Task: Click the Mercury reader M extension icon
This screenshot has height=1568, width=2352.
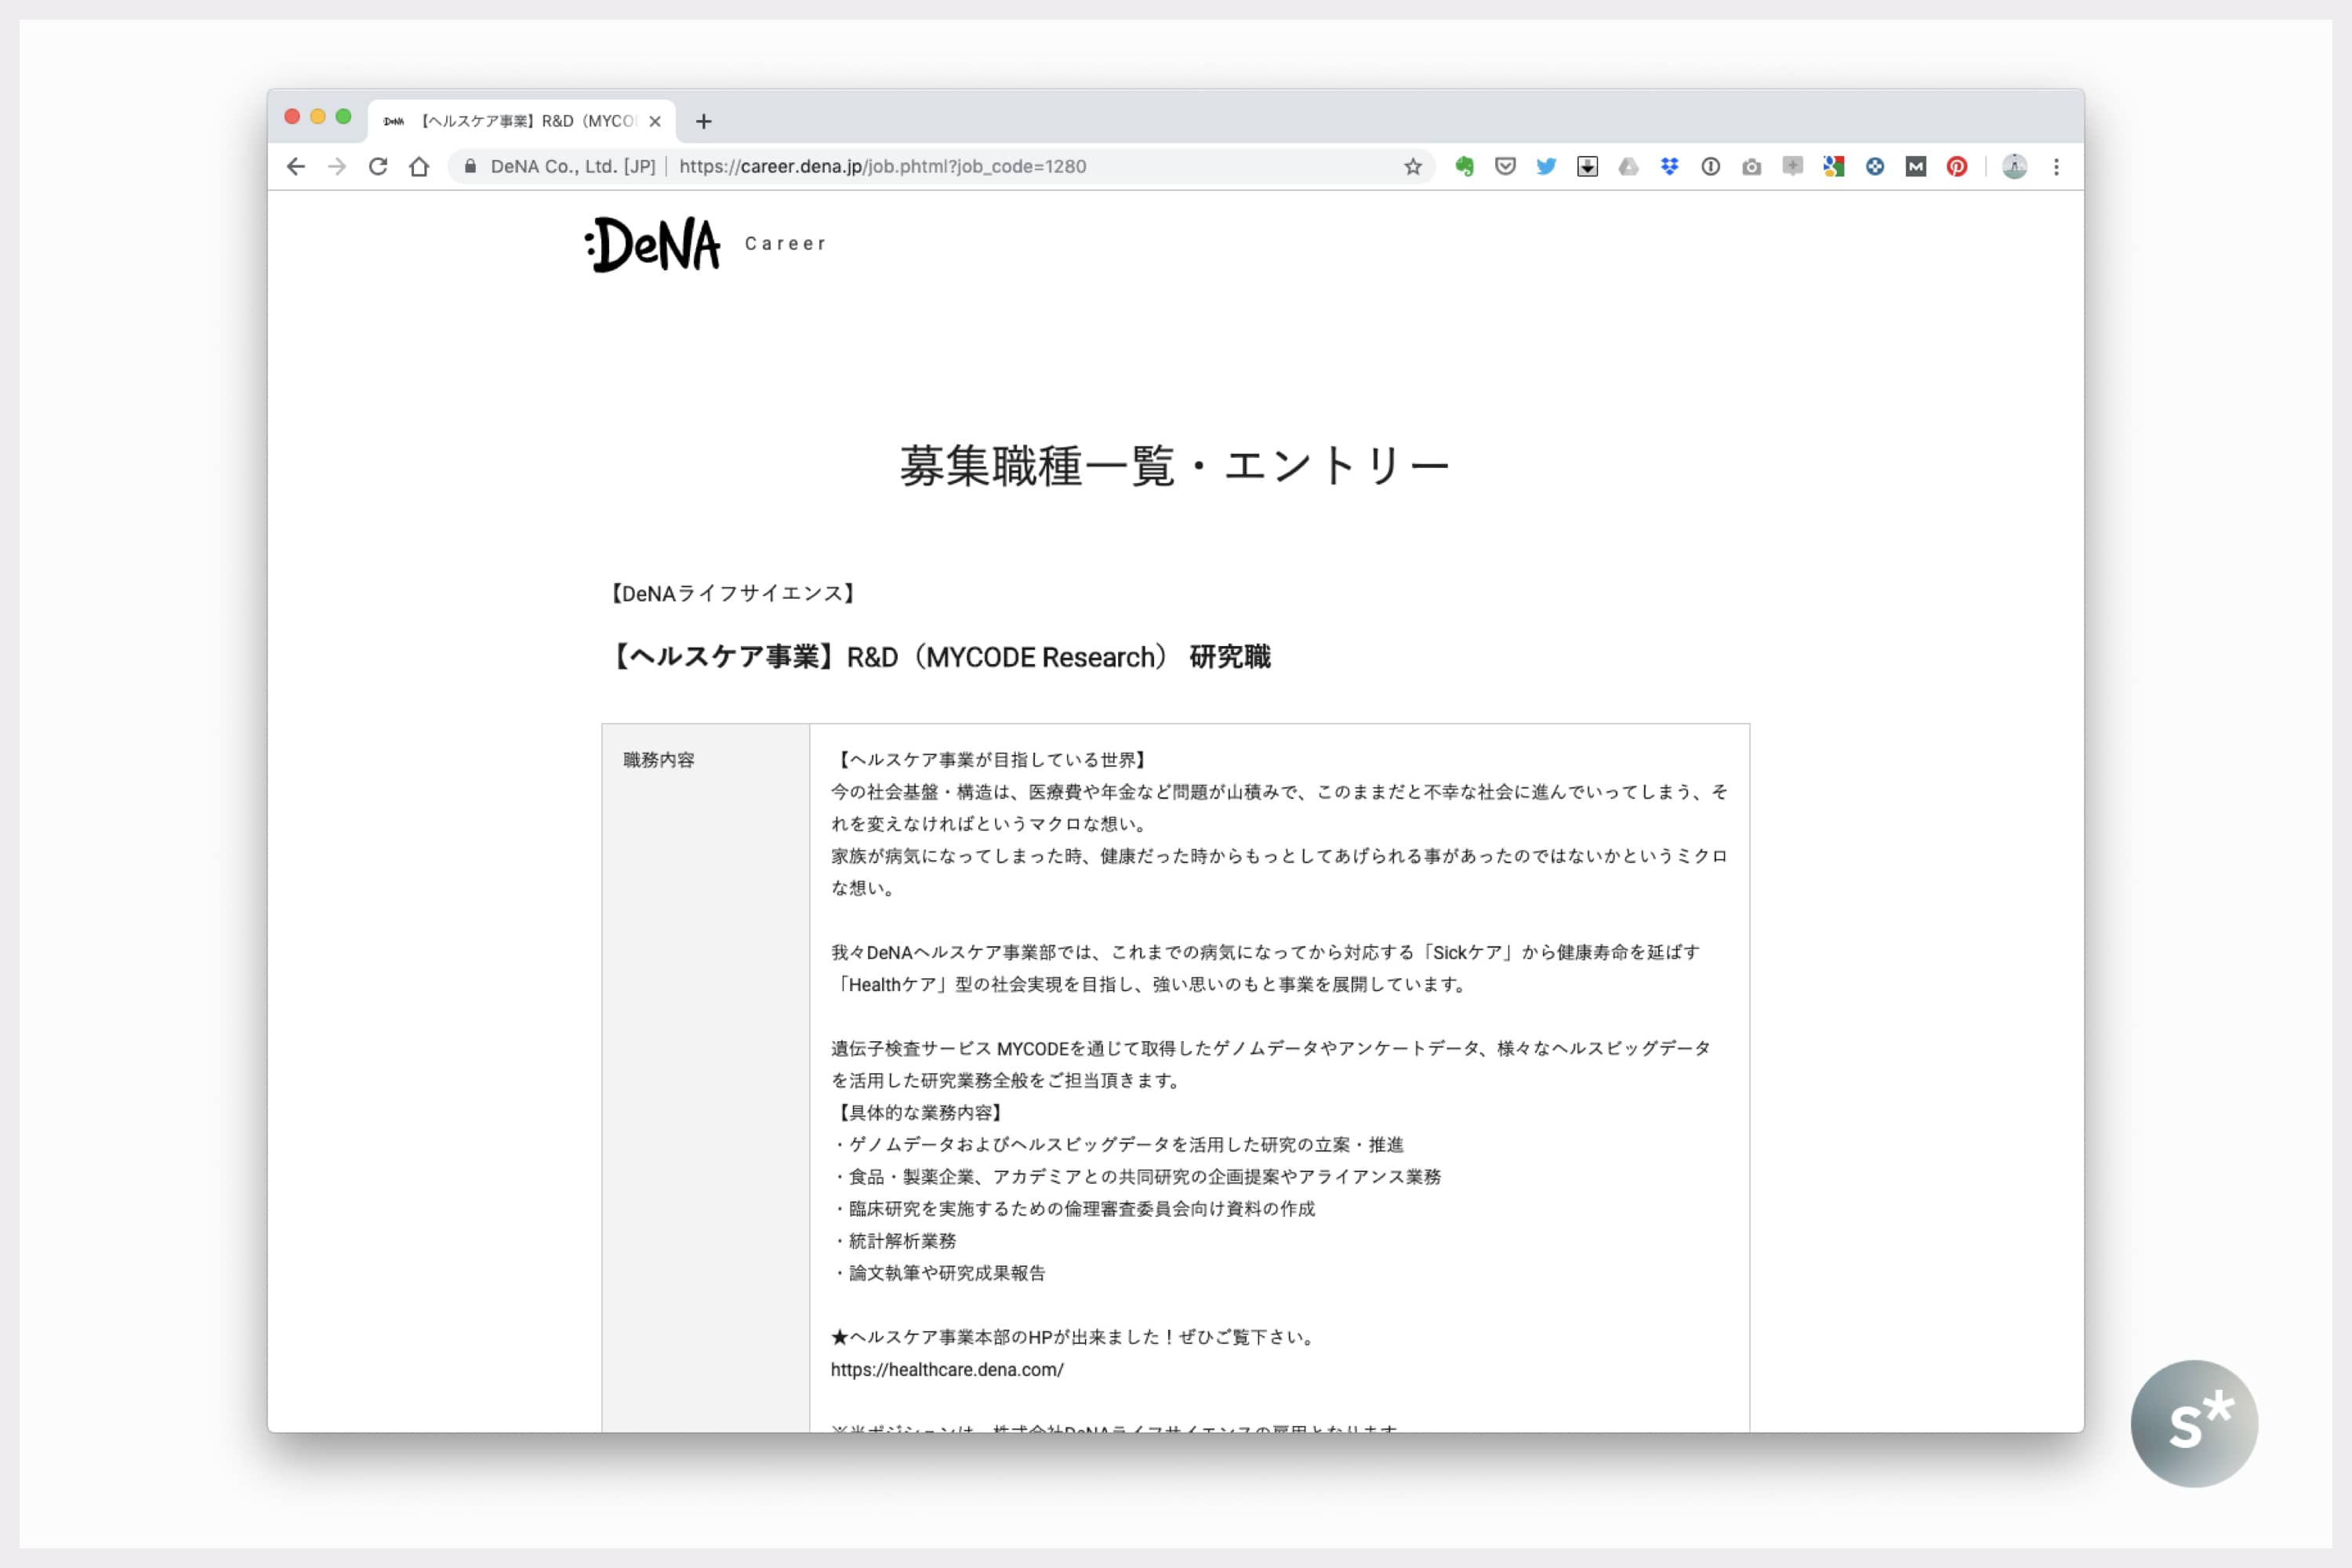Action: [1916, 167]
